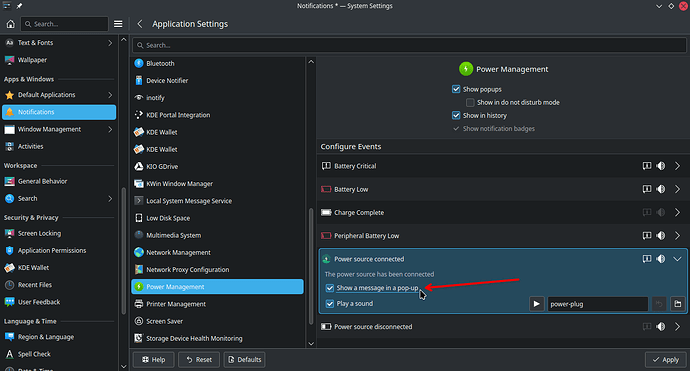Open the sound file browser folder icon
690x371 pixels.
pyautogui.click(x=678, y=304)
